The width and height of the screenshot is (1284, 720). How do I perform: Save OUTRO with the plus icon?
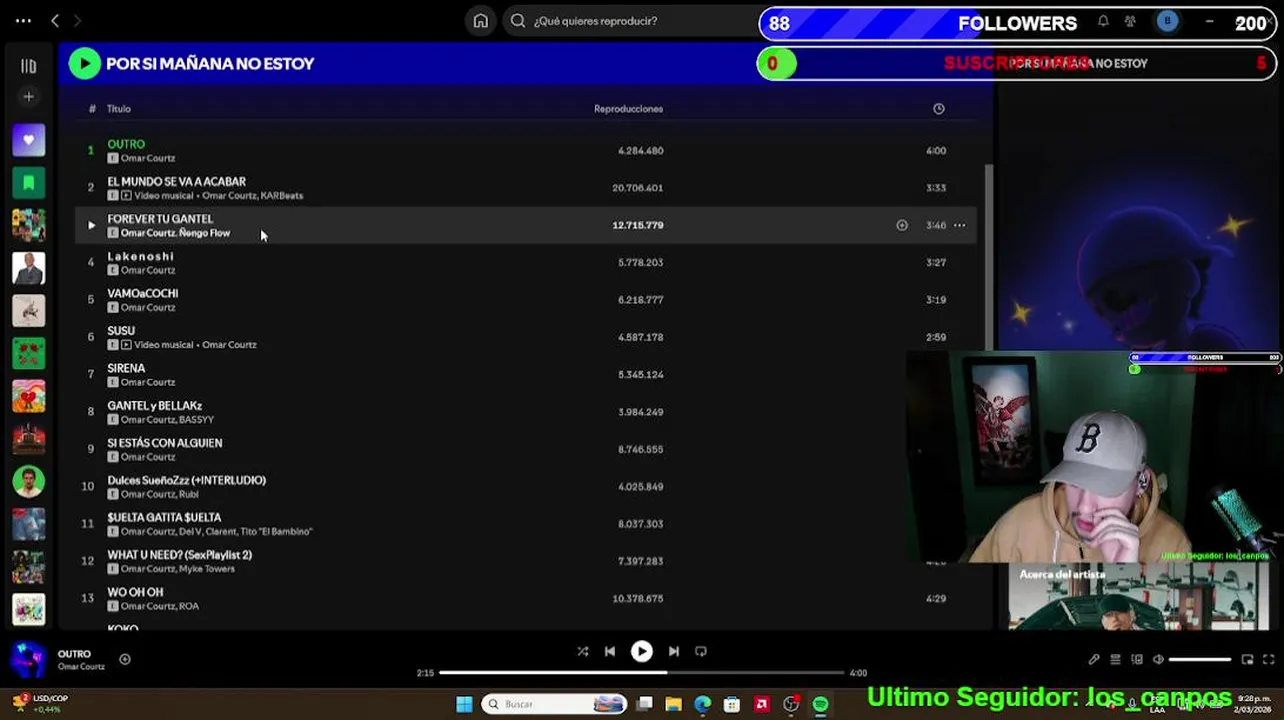point(125,659)
